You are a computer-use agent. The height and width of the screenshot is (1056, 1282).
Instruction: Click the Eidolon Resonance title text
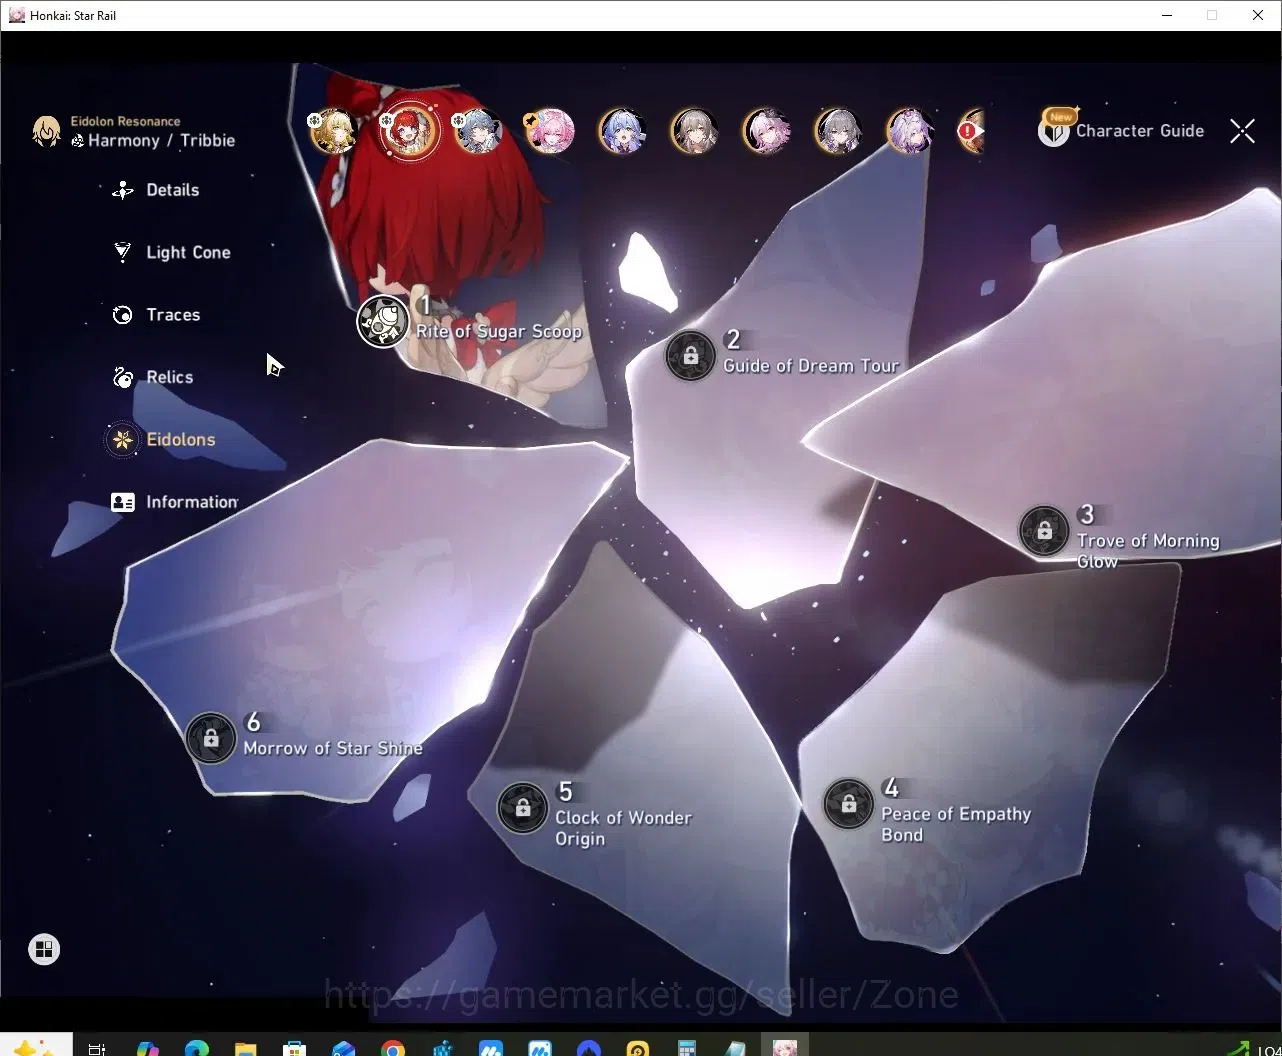point(125,121)
